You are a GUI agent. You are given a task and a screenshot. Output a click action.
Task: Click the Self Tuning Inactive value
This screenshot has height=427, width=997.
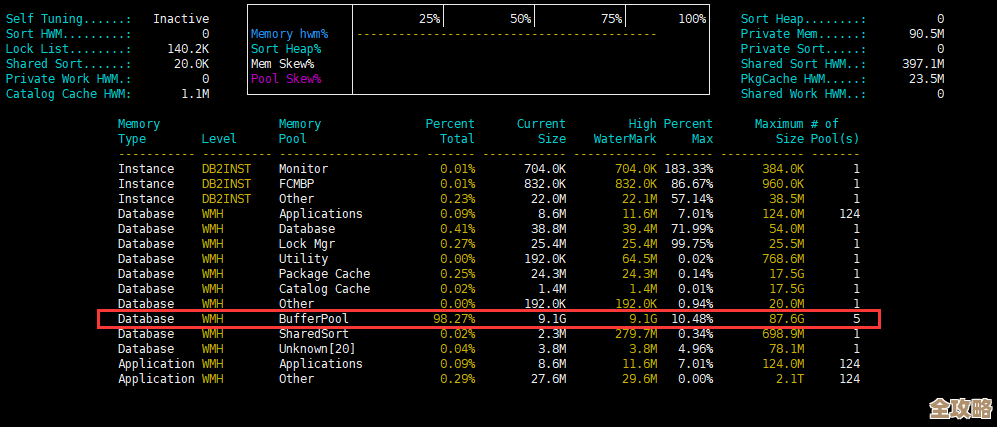(181, 19)
